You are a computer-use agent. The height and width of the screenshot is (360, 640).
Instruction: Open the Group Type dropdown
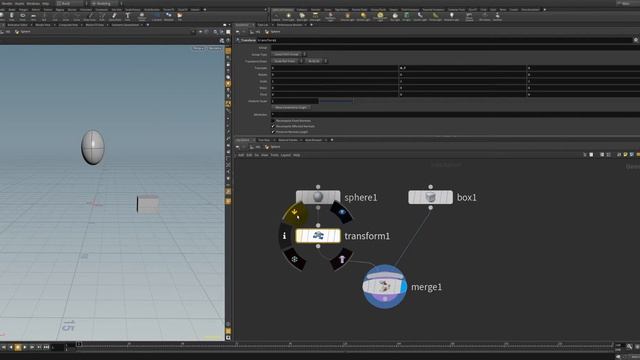[289, 54]
